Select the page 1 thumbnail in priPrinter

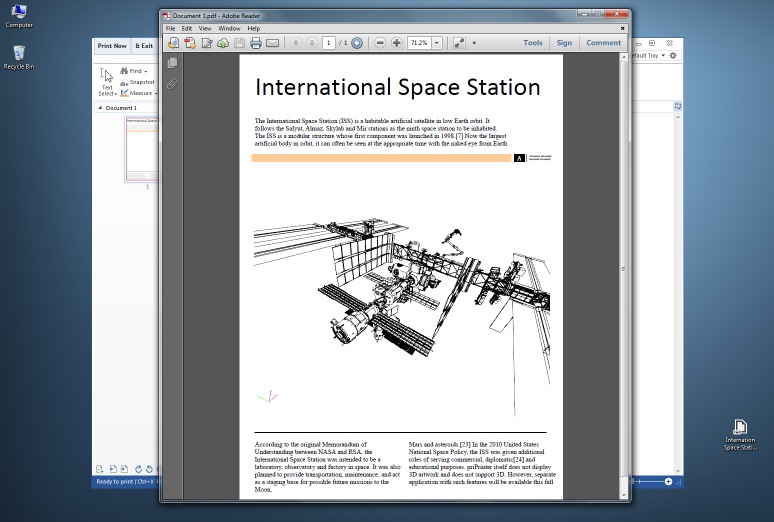point(142,150)
